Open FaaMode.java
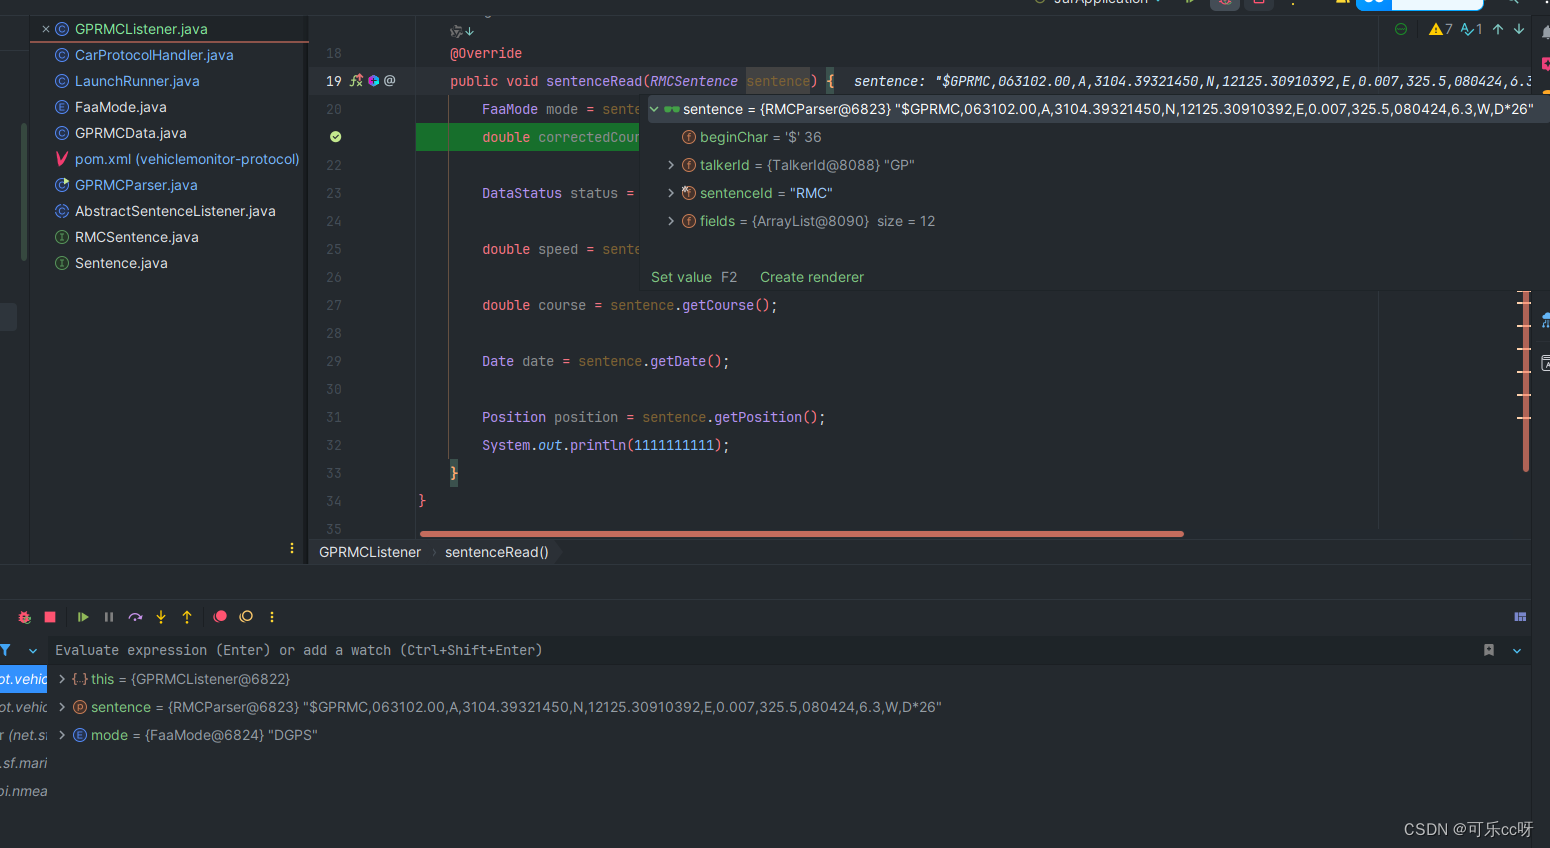1550x848 pixels. [x=121, y=107]
